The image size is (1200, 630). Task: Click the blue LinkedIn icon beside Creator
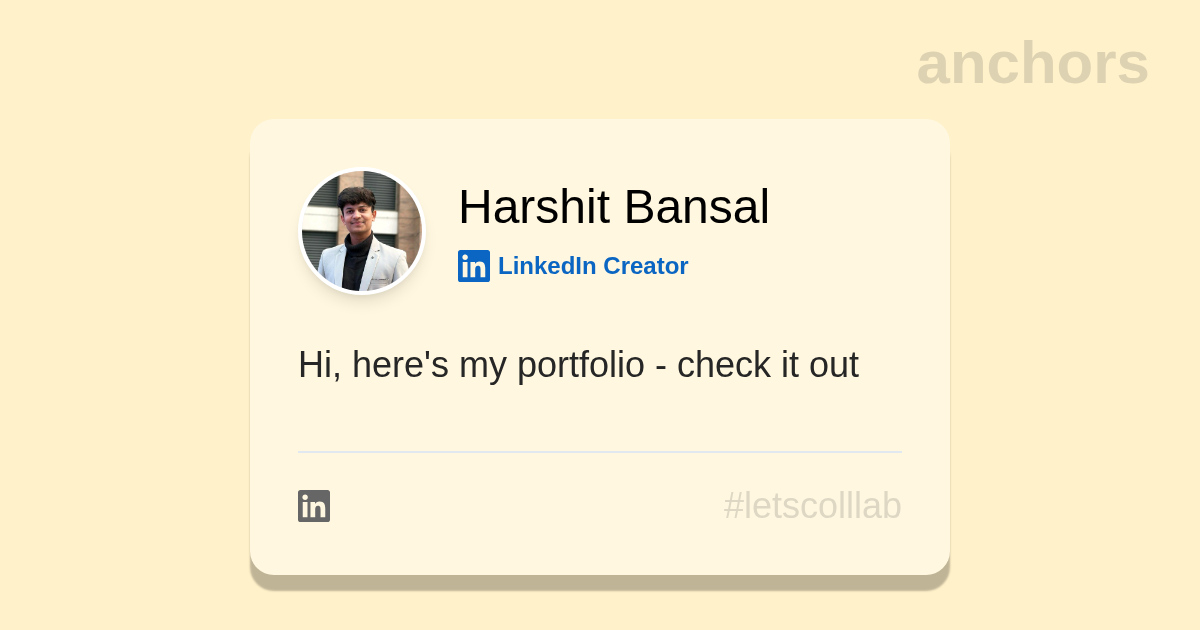(474, 266)
